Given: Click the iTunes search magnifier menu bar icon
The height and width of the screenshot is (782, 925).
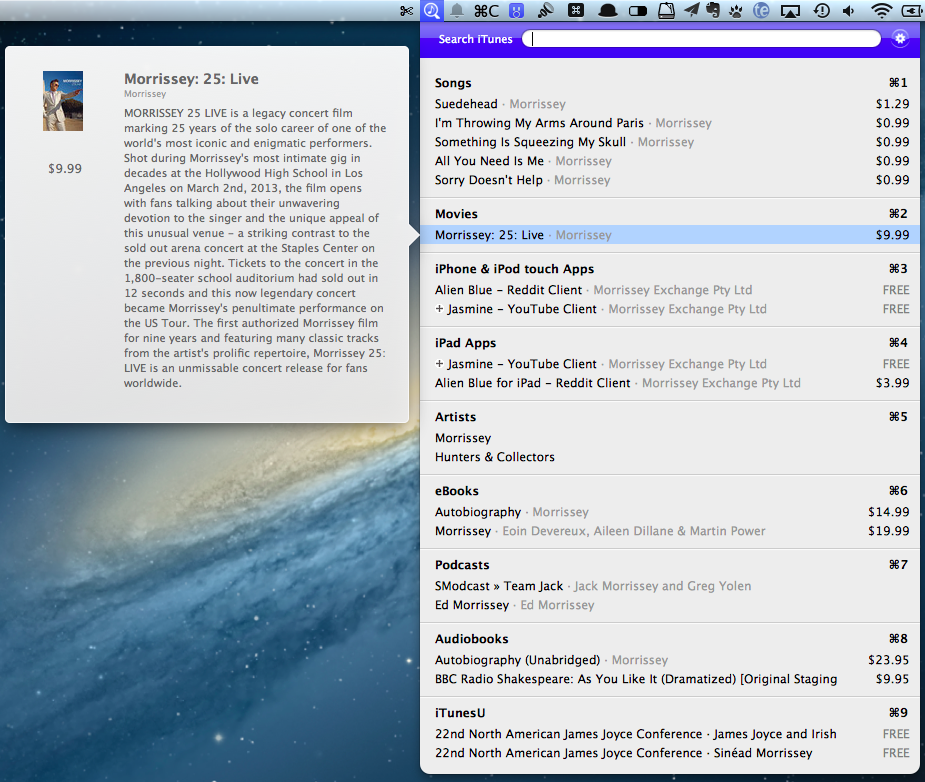Looking at the screenshot, I should click(x=432, y=11).
